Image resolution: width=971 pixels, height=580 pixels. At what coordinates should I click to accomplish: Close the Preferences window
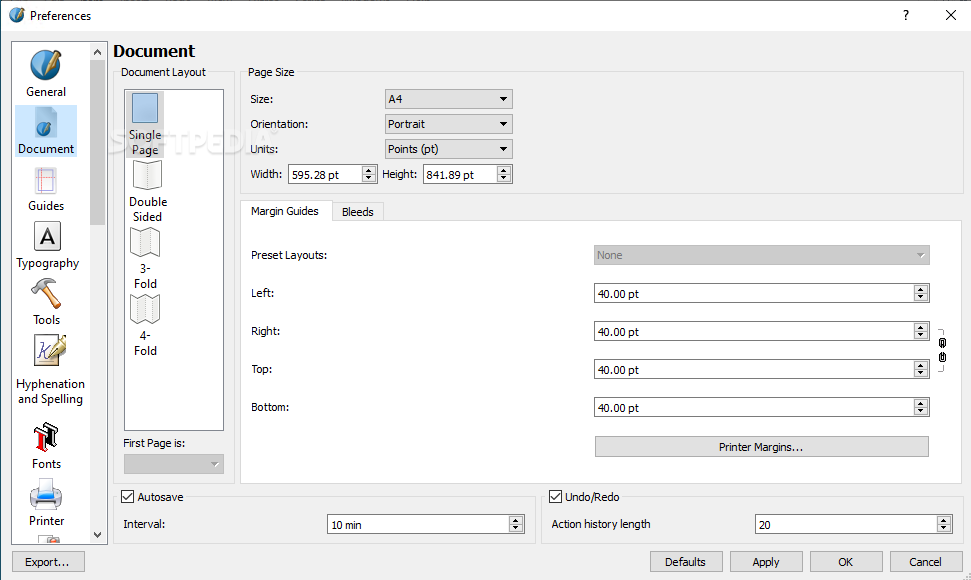tap(951, 15)
